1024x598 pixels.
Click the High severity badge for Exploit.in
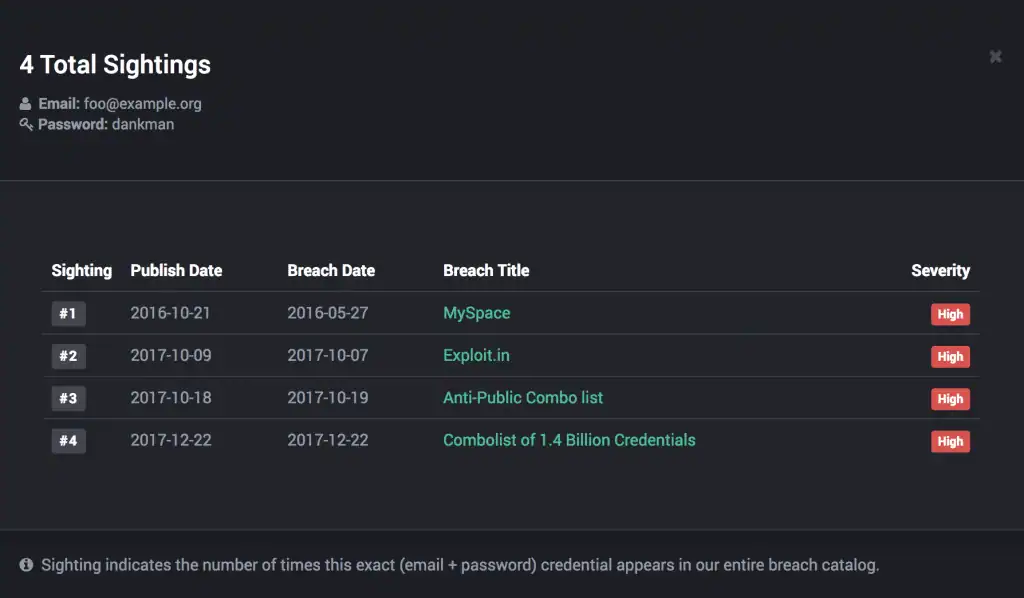click(950, 356)
